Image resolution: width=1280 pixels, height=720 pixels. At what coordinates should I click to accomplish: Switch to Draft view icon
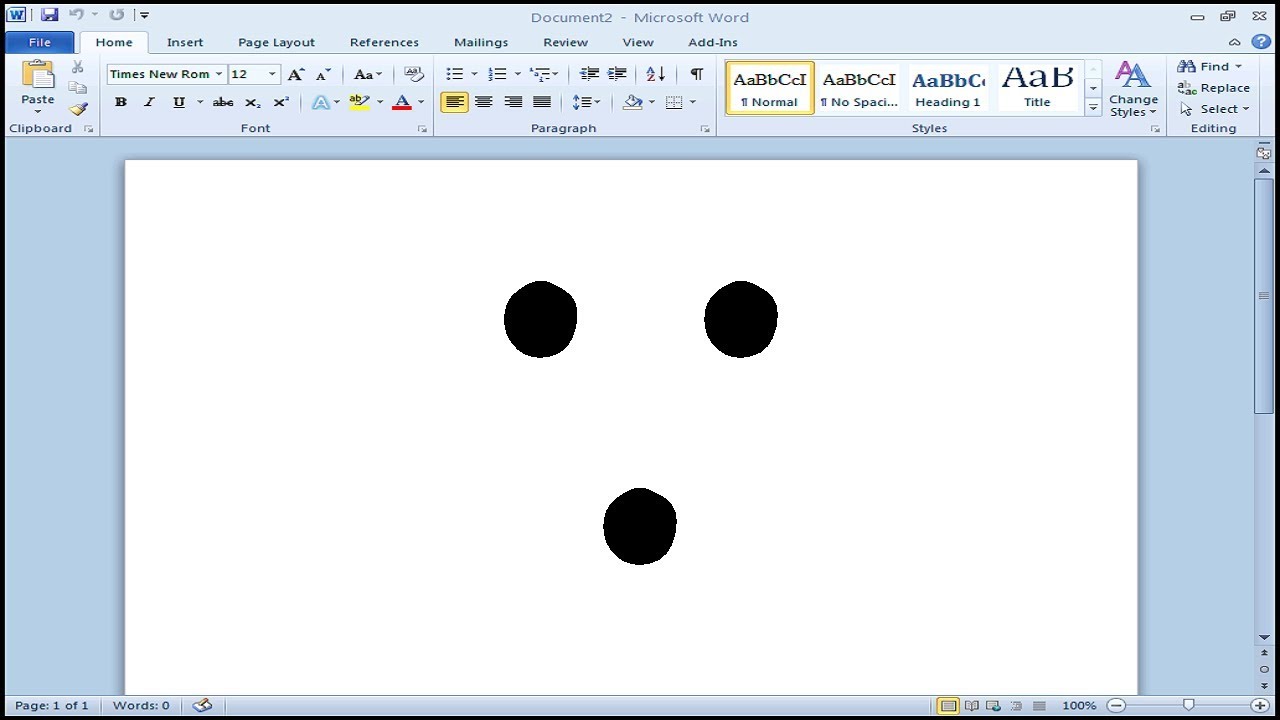pyautogui.click(x=1039, y=705)
